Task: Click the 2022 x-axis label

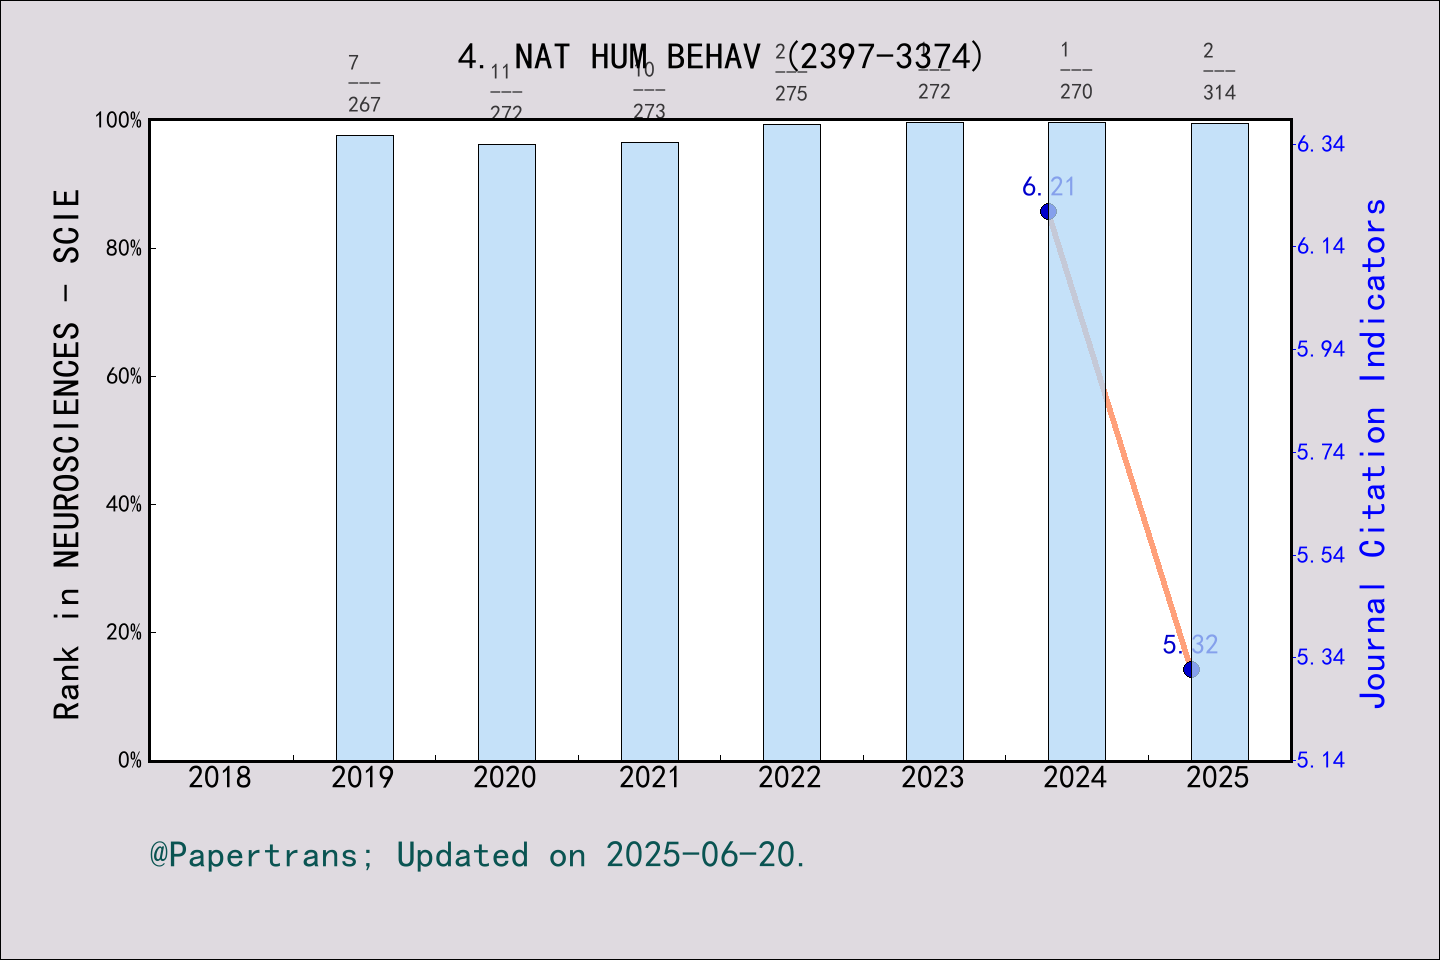Action: tap(790, 777)
